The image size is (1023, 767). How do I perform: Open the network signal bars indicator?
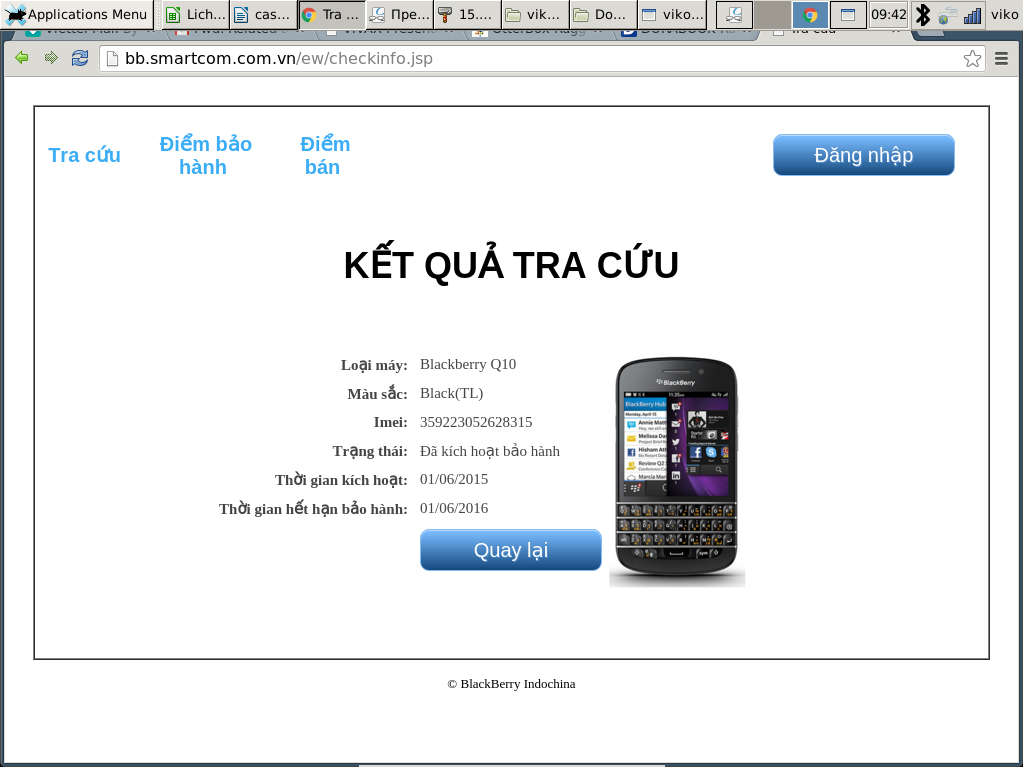[972, 15]
